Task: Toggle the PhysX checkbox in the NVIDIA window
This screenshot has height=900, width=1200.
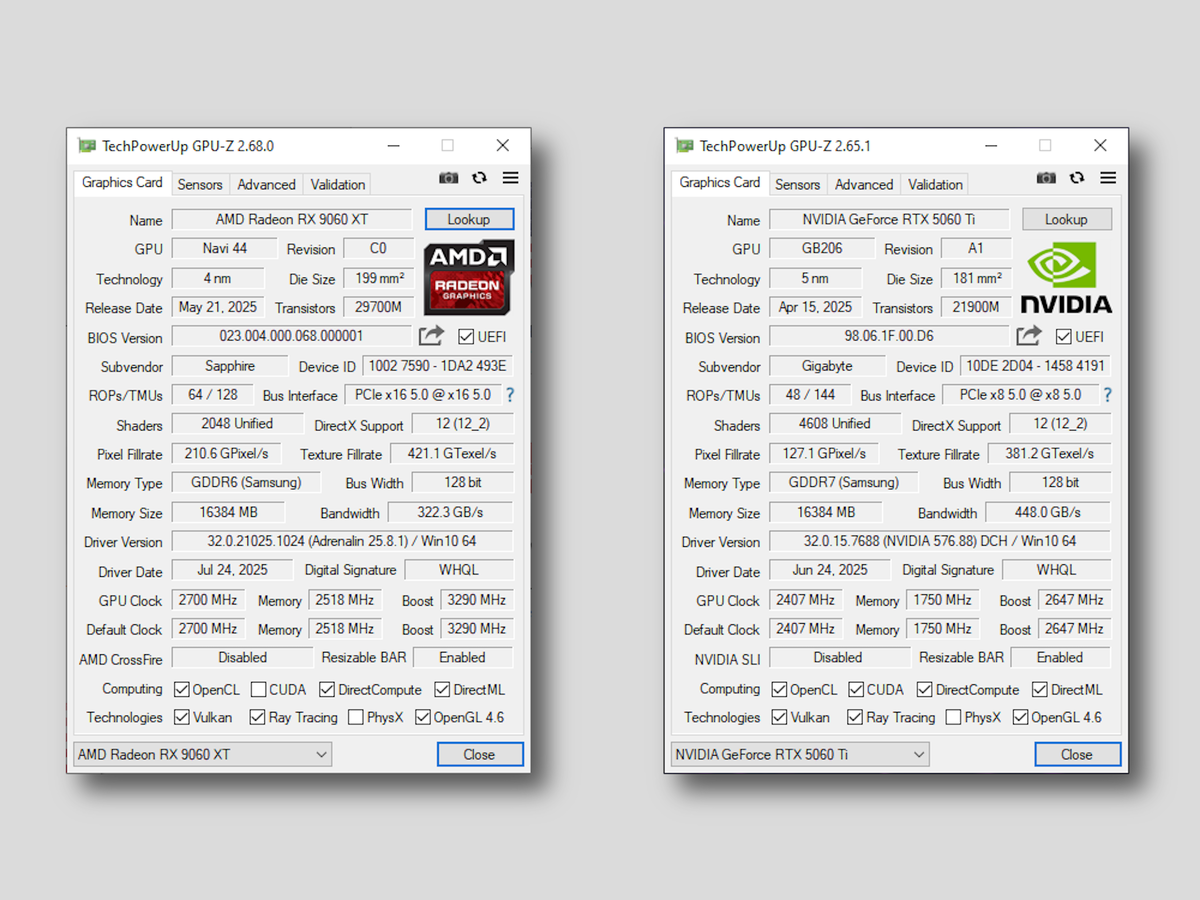Action: pos(953,718)
